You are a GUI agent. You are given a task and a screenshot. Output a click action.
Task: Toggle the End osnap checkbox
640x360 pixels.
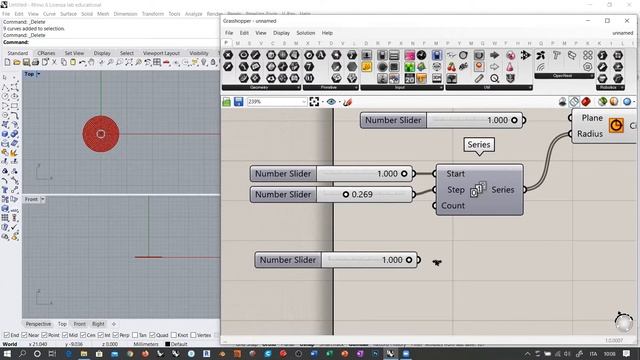coord(7,335)
